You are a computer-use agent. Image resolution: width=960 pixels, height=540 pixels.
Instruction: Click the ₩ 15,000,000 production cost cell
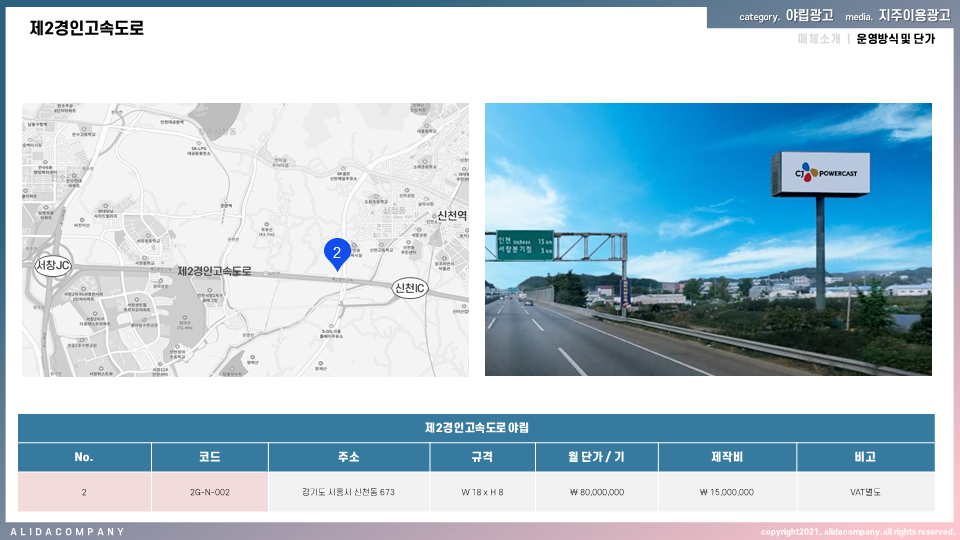coord(727,492)
